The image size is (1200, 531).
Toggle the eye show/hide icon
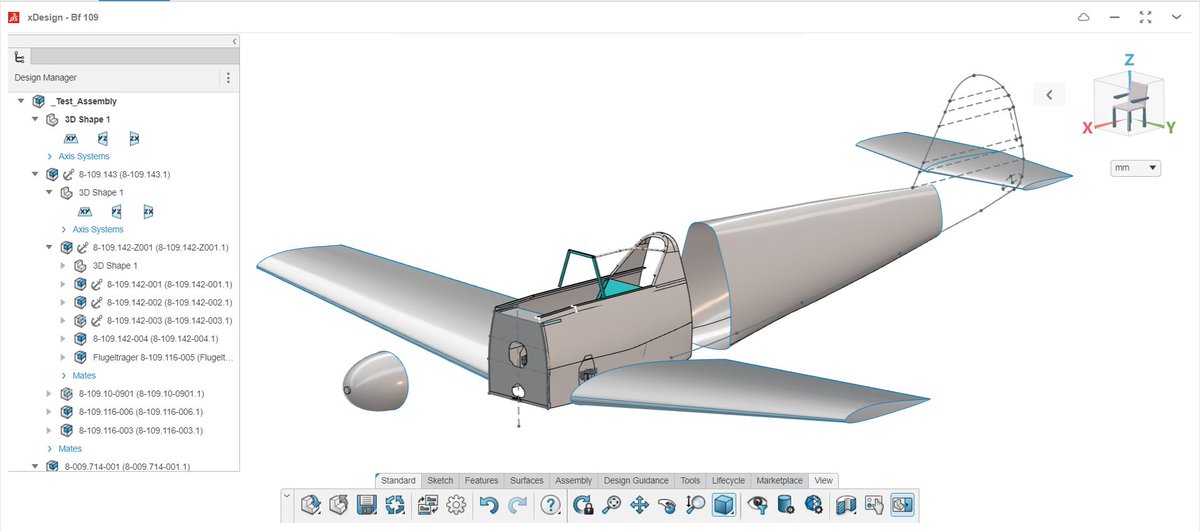point(758,505)
